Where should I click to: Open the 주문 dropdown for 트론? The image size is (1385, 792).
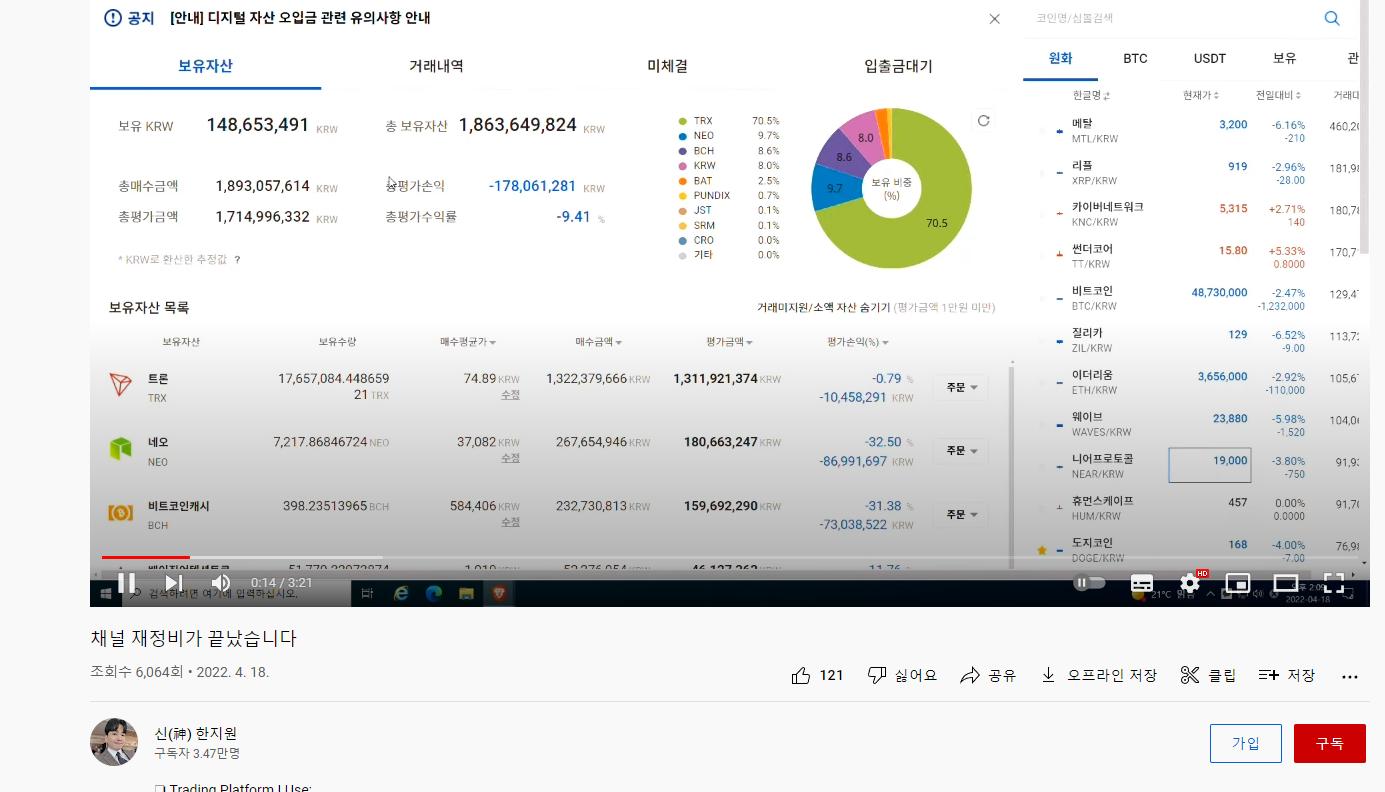(960, 387)
